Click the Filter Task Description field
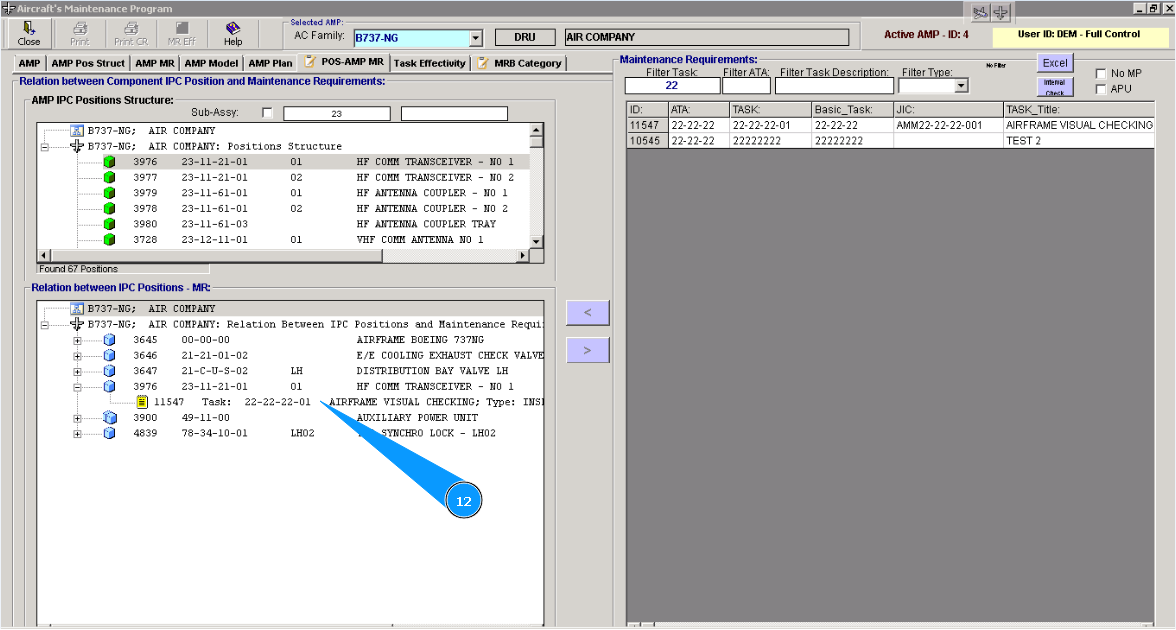Screen dimensions: 1176x630 point(833,86)
